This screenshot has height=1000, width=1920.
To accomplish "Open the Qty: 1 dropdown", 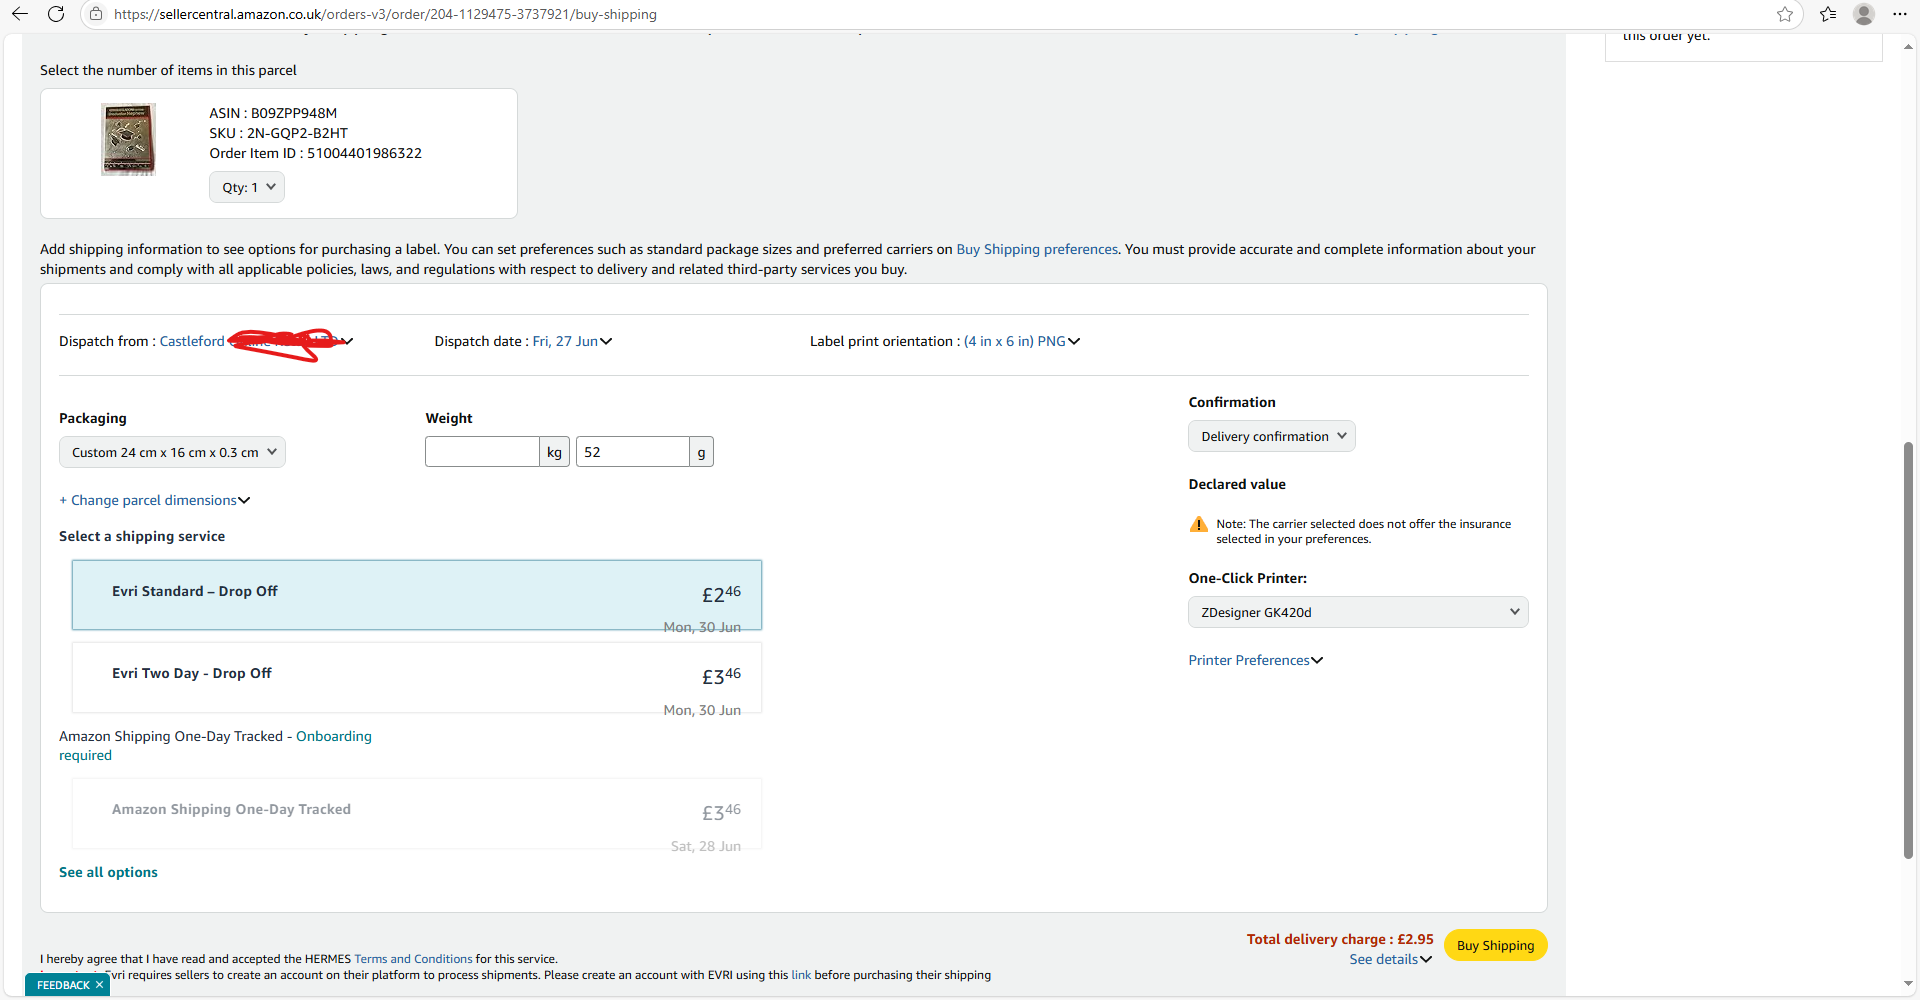I will click(x=247, y=187).
